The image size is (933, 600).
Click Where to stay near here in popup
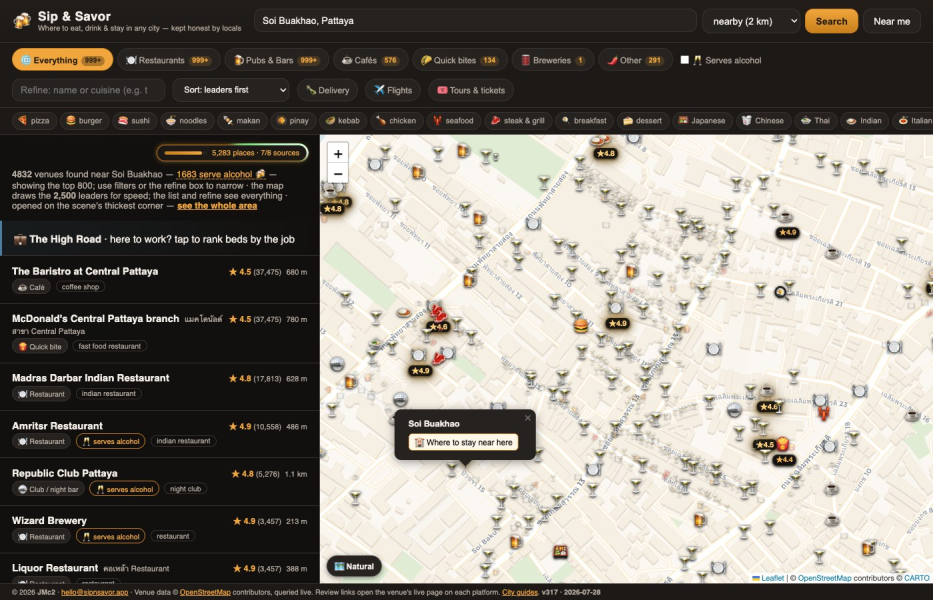click(464, 442)
